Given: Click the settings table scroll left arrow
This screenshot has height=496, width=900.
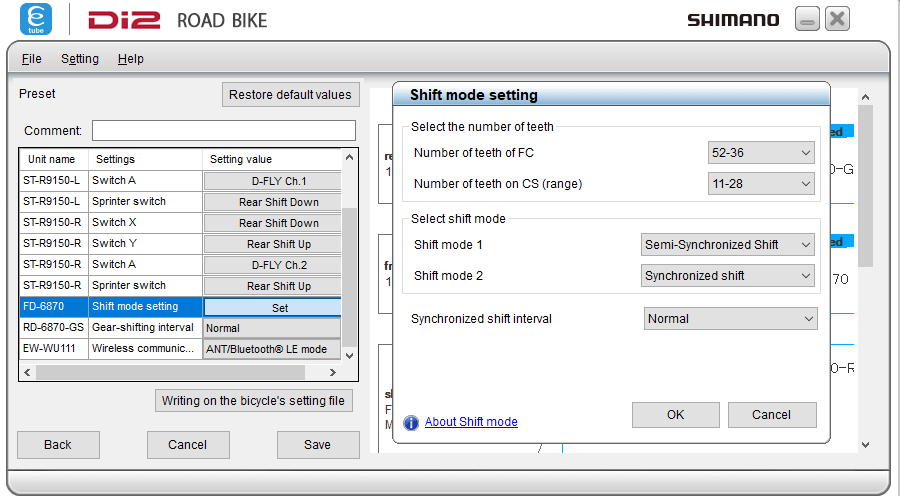Looking at the screenshot, I should tap(27, 372).
